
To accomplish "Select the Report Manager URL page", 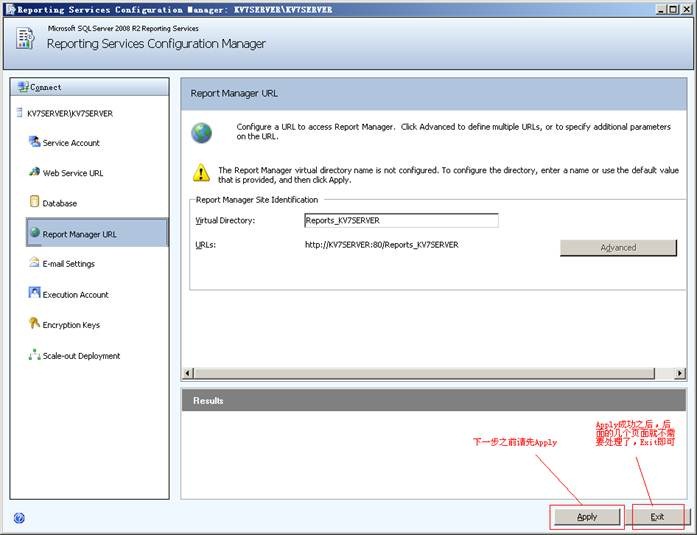I will pyautogui.click(x=97, y=232).
